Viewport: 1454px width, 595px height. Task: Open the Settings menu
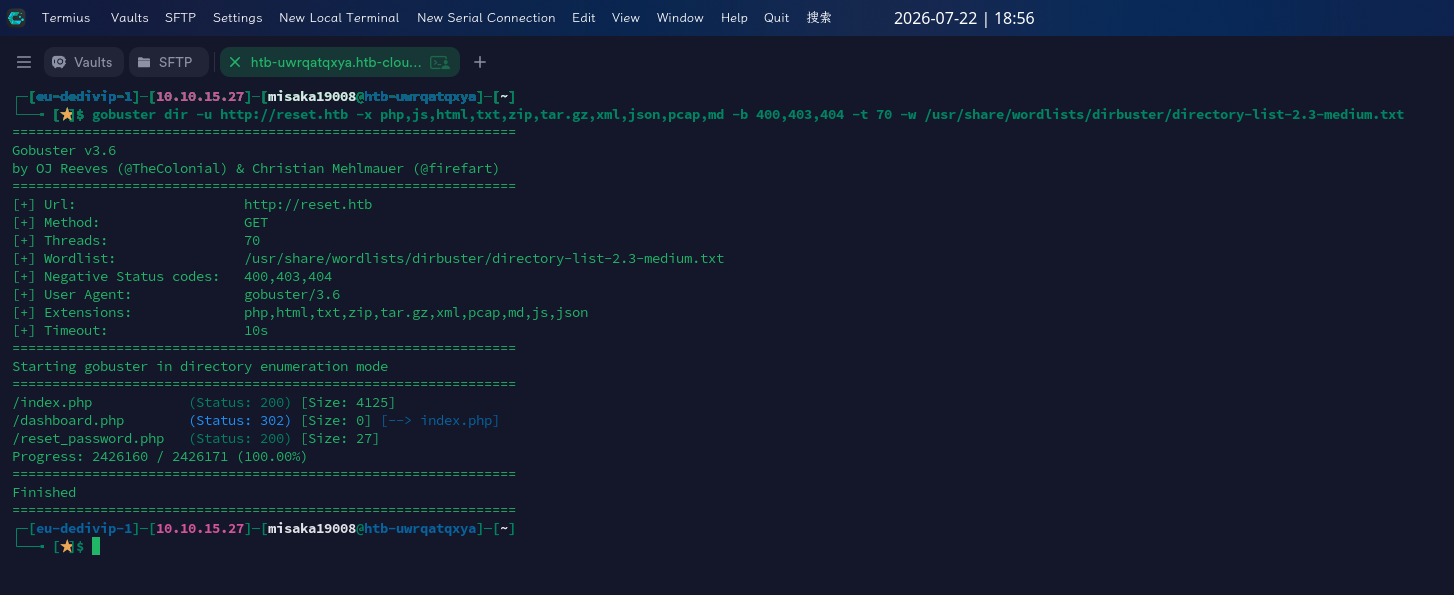click(x=238, y=18)
